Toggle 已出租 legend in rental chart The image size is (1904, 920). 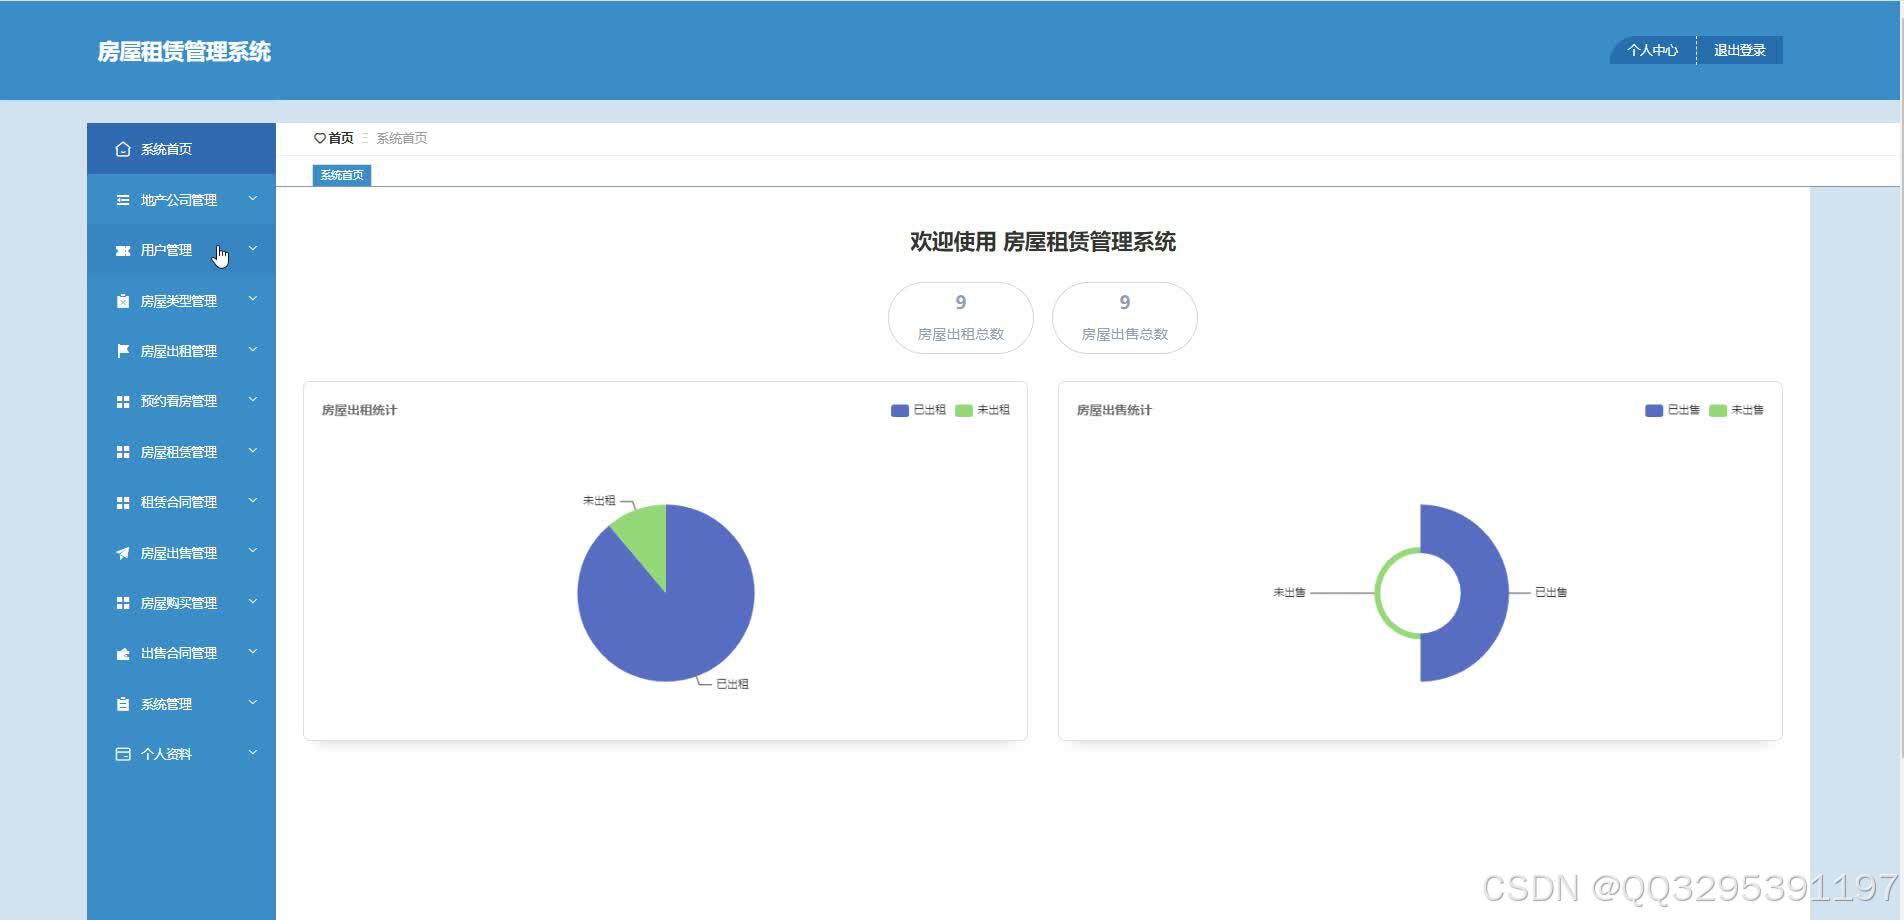[918, 410]
